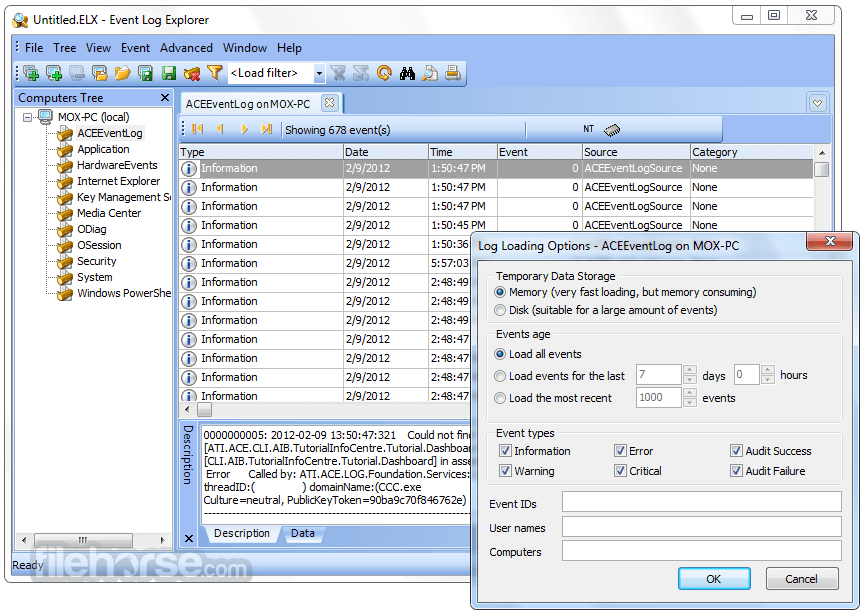Click the green floppy save icon

[169, 73]
